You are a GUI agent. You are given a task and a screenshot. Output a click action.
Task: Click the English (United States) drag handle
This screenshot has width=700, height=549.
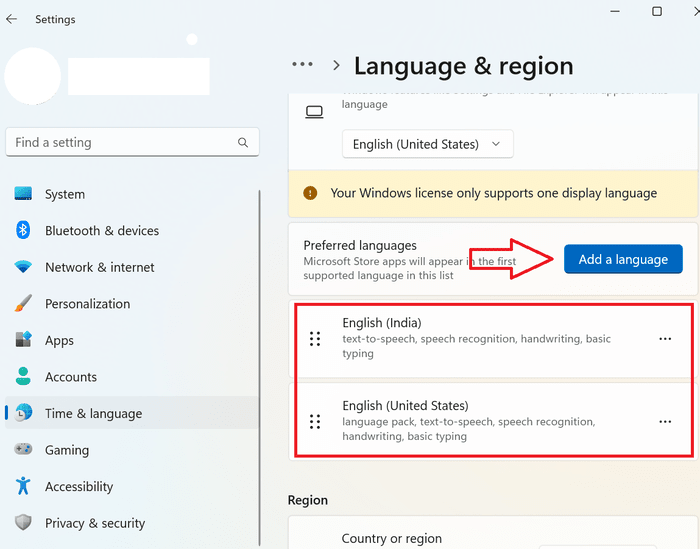[315, 422]
